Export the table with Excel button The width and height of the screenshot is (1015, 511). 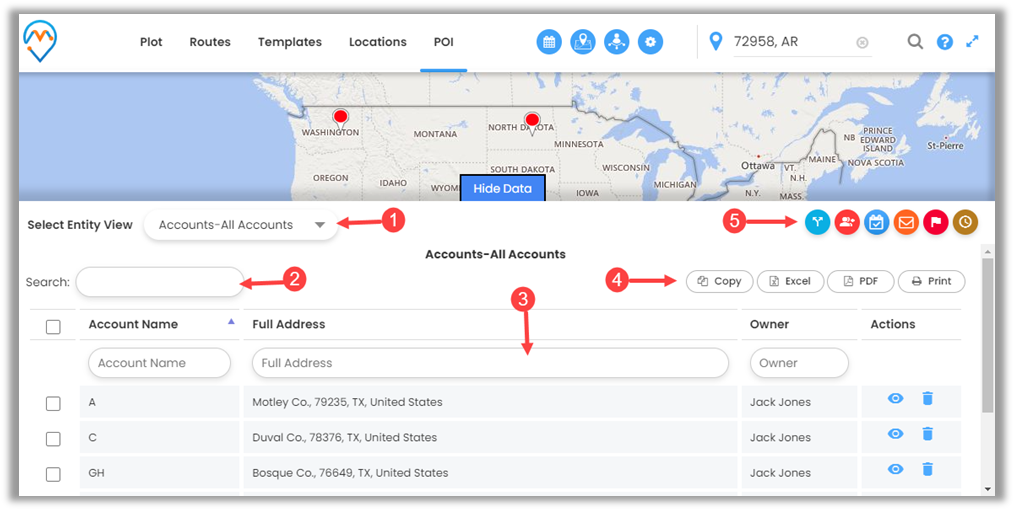tap(789, 282)
